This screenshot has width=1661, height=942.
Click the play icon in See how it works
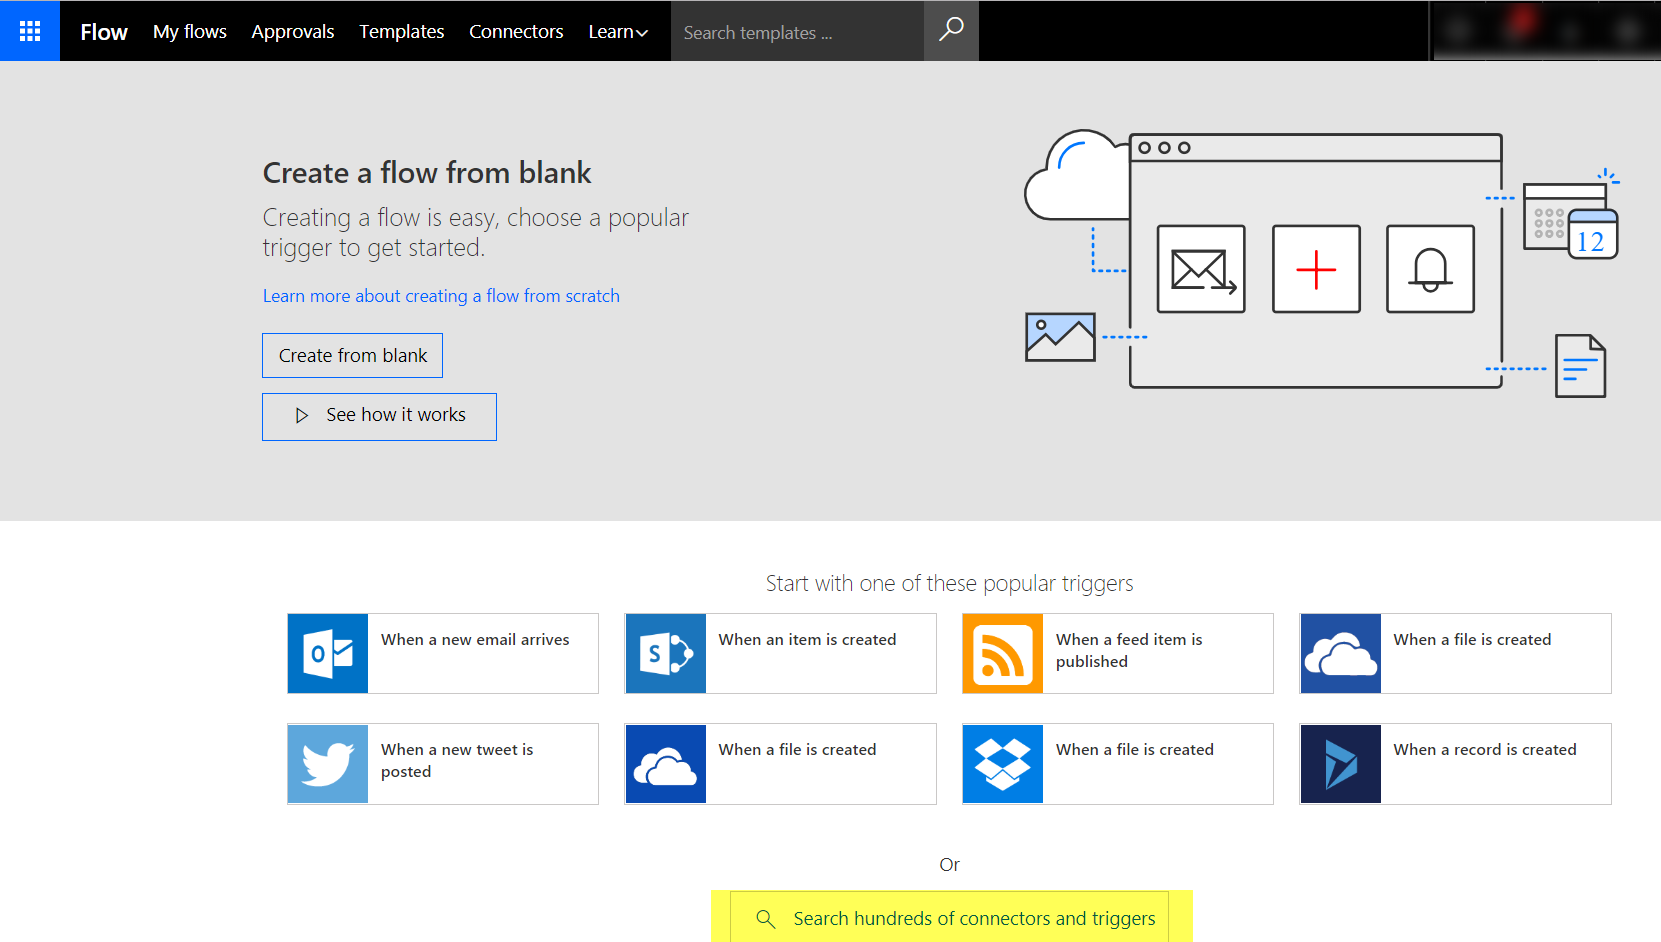[x=302, y=415]
